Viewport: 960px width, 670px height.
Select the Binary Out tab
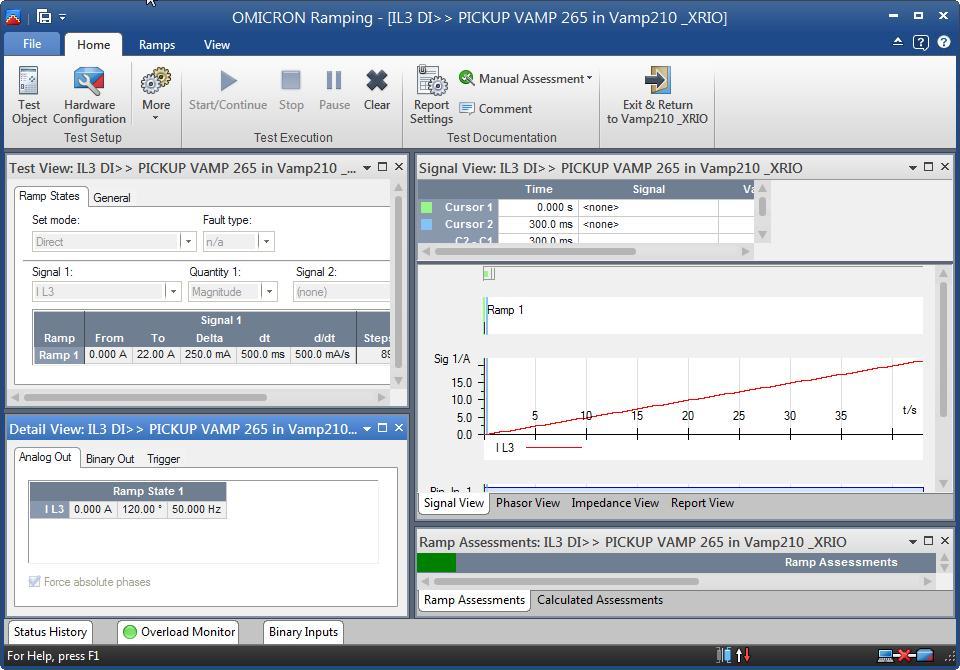pos(110,459)
